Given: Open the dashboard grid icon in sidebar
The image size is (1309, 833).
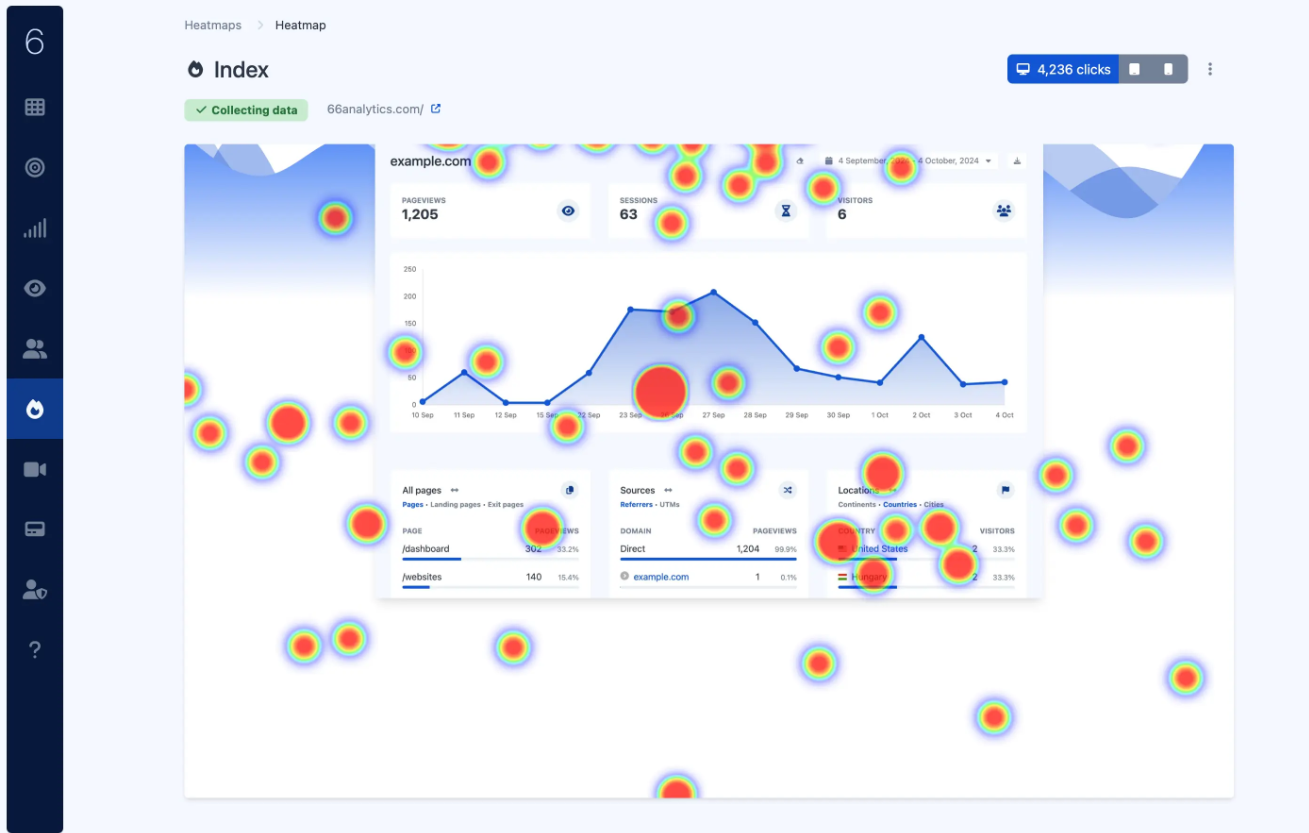Looking at the screenshot, I should tap(35, 107).
